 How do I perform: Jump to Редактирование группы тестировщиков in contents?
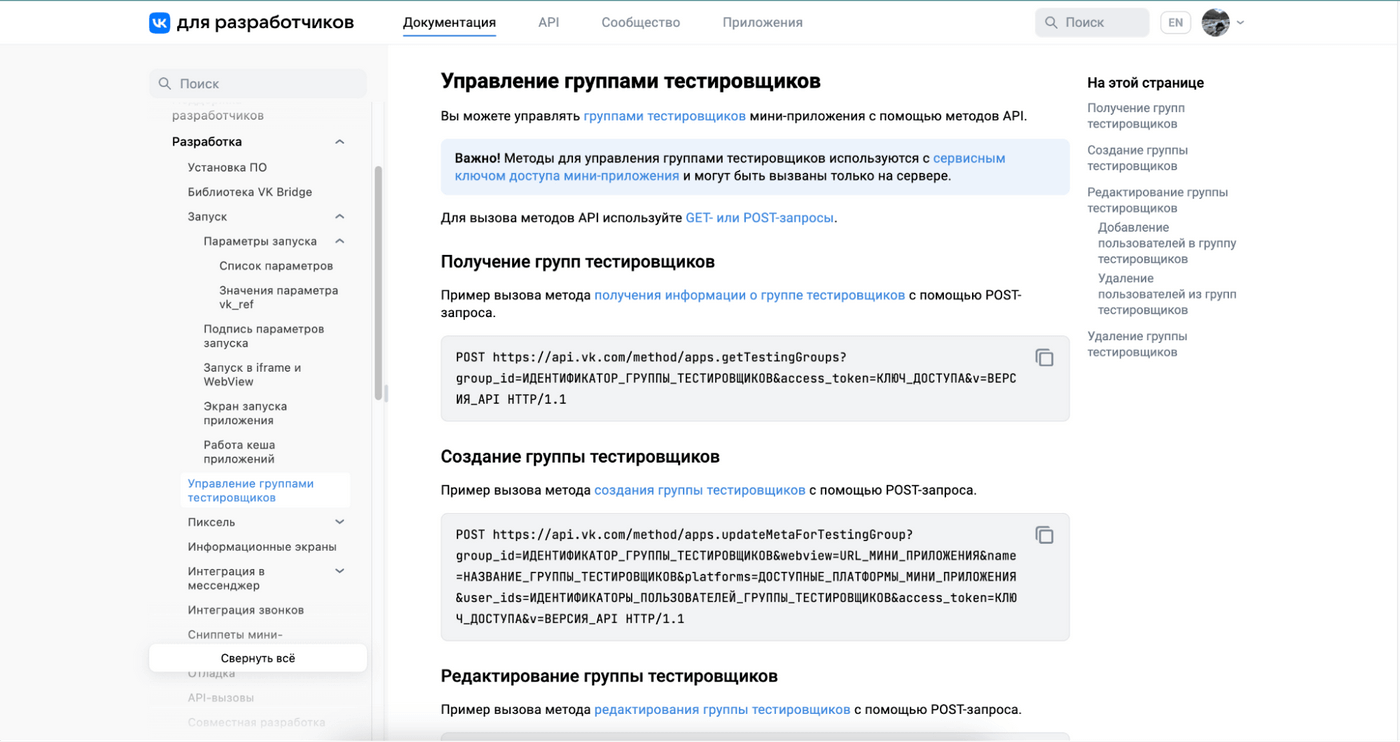1158,200
